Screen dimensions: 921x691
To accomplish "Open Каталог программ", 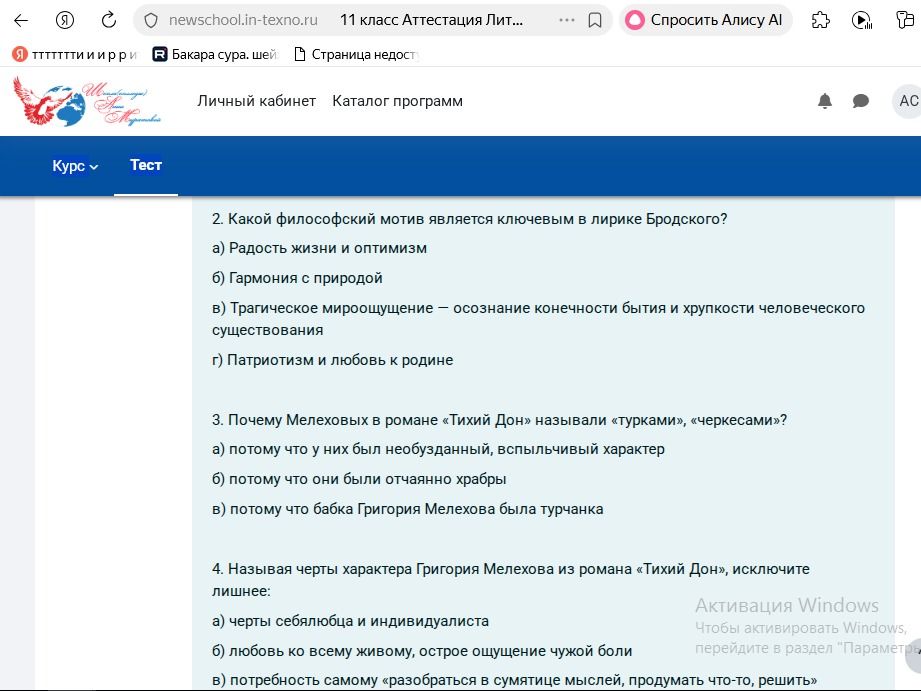I will click(x=398, y=101).
